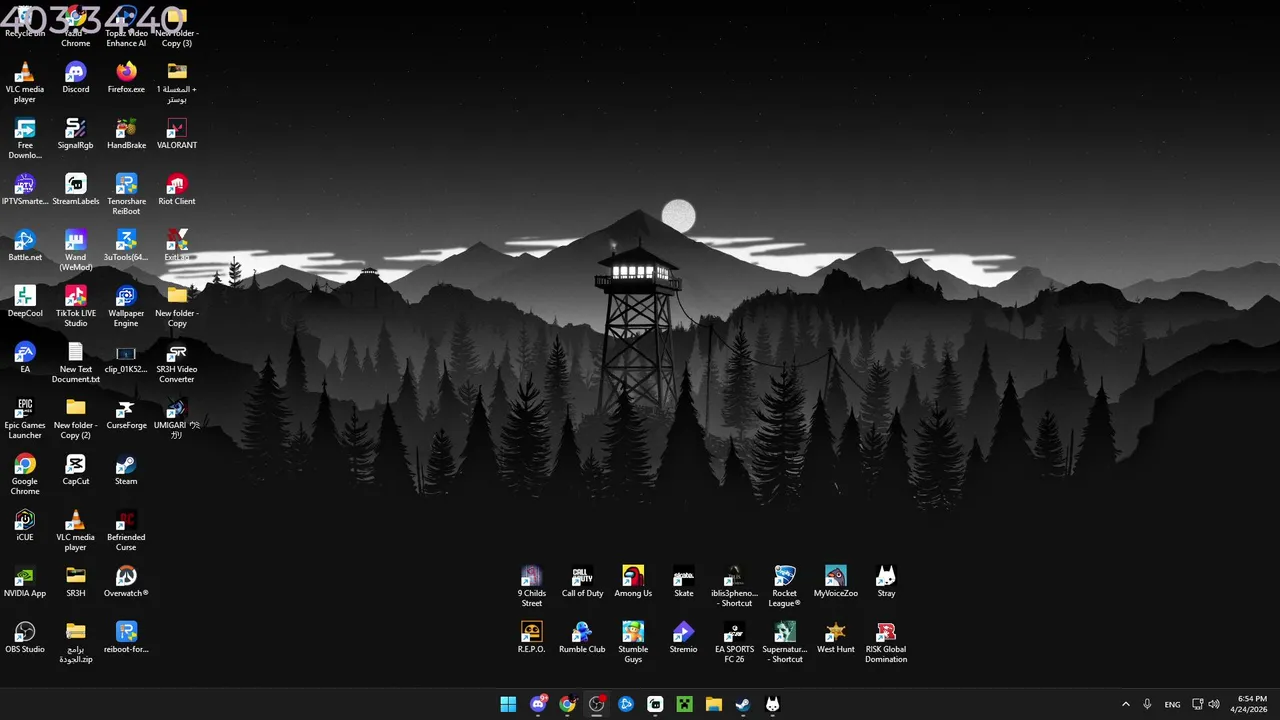
Task: Open Minecraft from the taskbar
Action: pyautogui.click(x=684, y=704)
